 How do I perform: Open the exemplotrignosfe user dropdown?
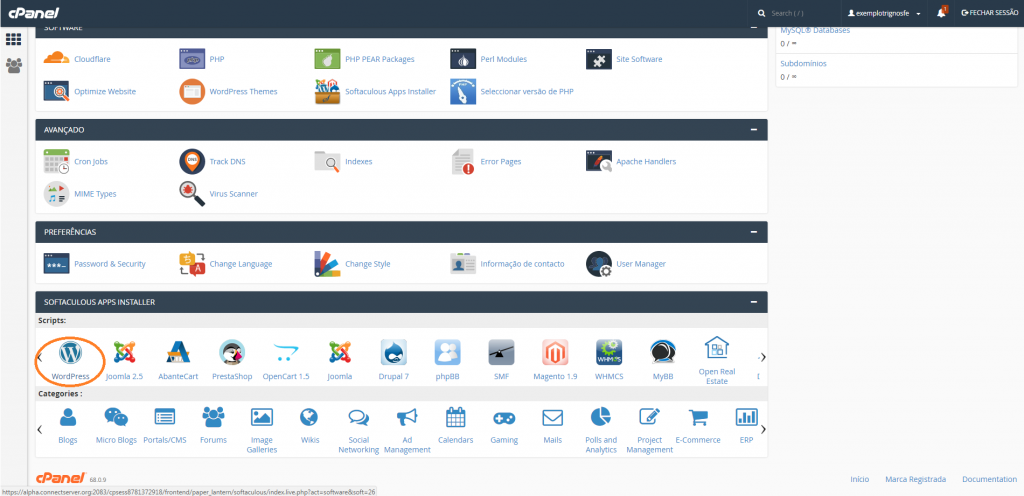(884, 13)
